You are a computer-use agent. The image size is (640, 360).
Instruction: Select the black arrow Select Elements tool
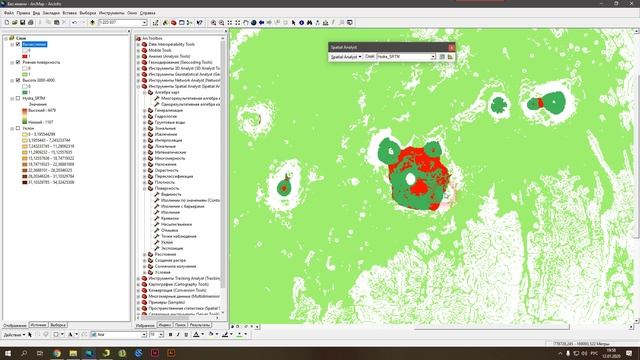(293, 22)
